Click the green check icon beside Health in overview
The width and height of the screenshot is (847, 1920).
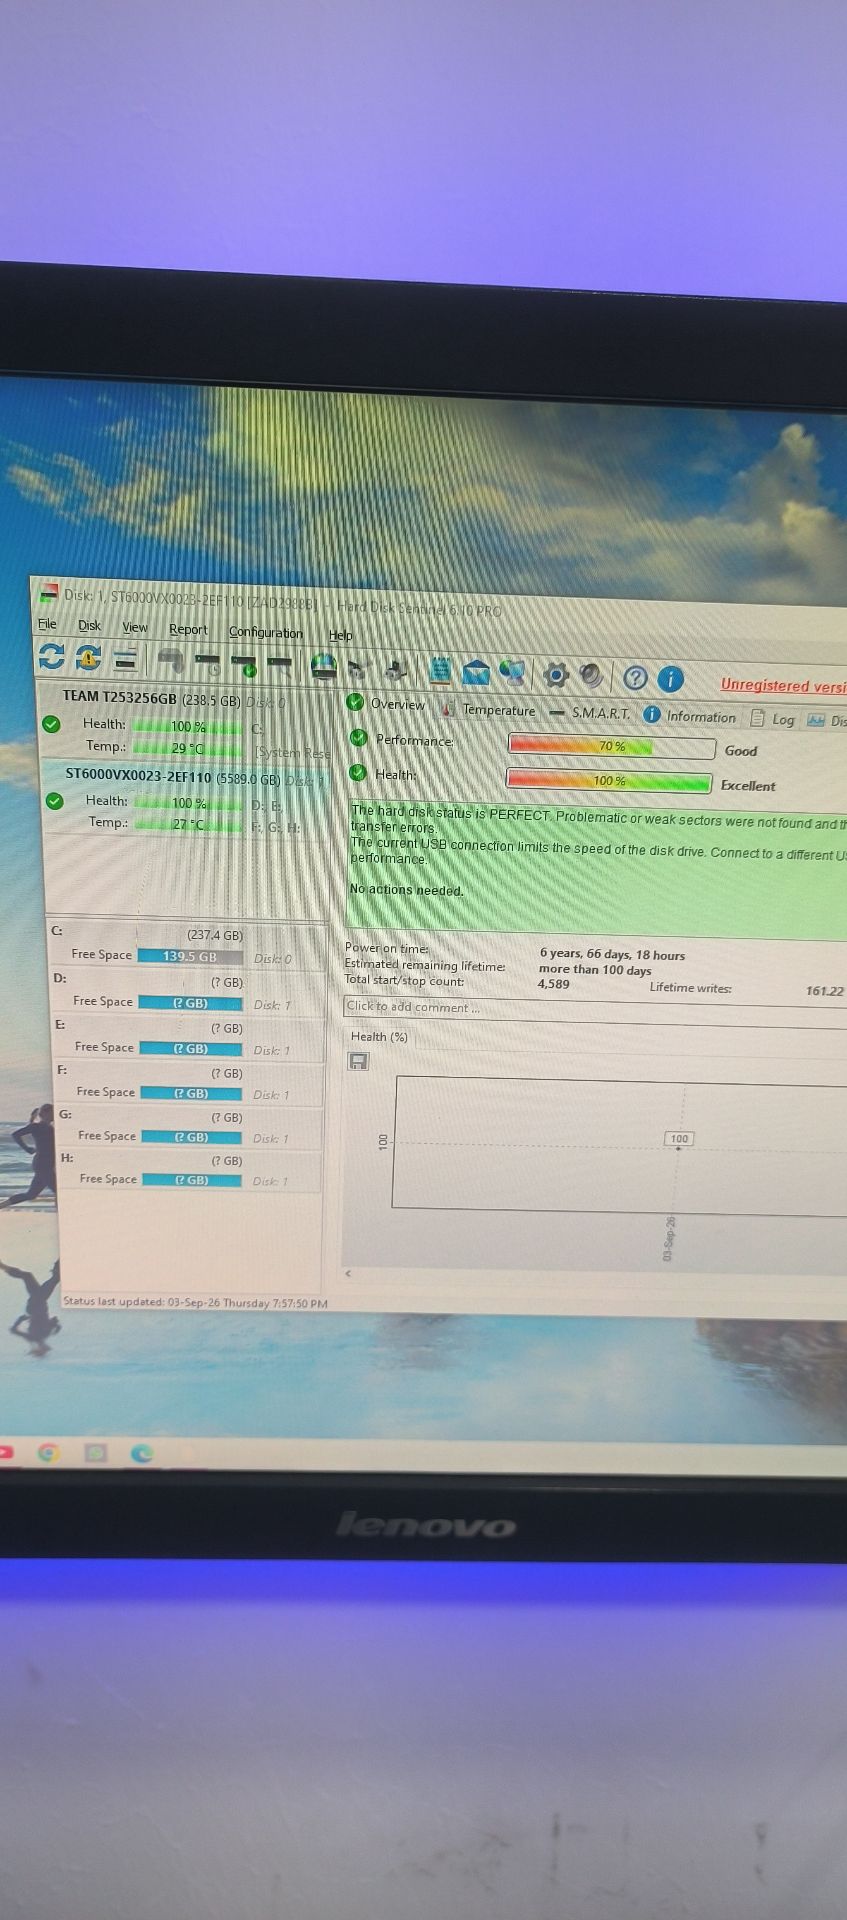(x=358, y=773)
